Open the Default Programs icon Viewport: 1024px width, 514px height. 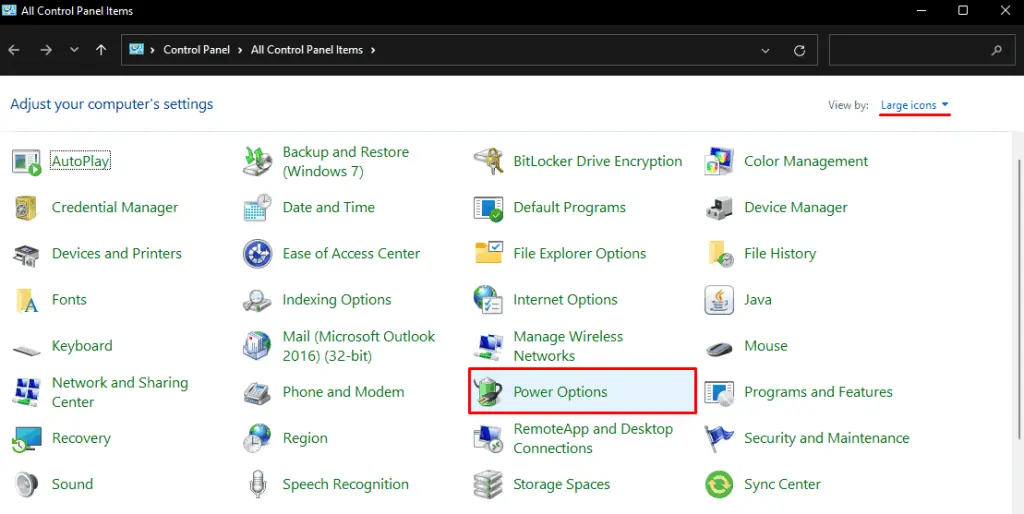pos(488,208)
